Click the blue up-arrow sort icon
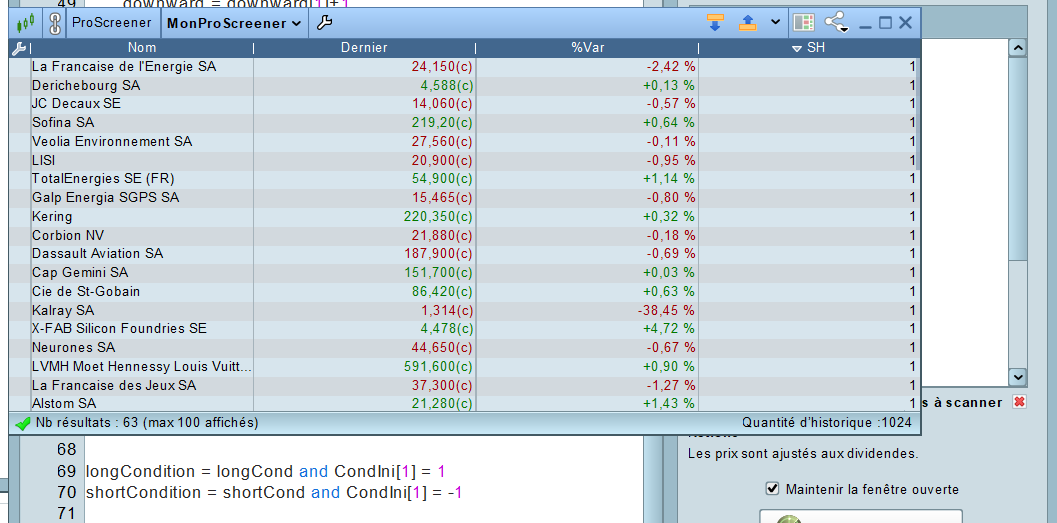Image resolution: width=1057 pixels, height=523 pixels. coord(748,23)
